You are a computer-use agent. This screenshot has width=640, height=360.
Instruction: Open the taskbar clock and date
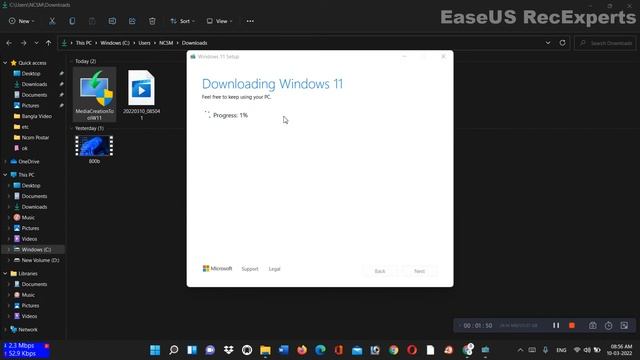point(619,350)
